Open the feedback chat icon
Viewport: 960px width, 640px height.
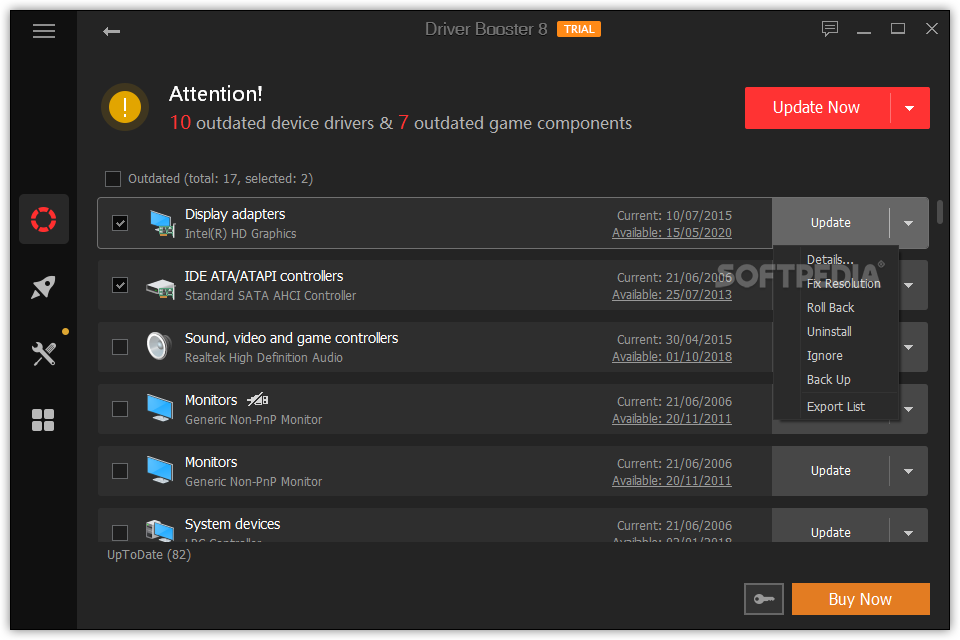click(x=830, y=29)
